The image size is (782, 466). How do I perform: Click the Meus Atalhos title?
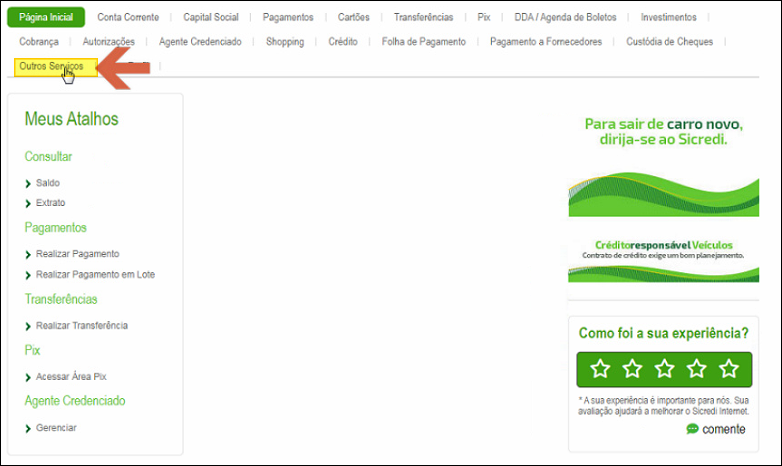pyautogui.click(x=72, y=119)
